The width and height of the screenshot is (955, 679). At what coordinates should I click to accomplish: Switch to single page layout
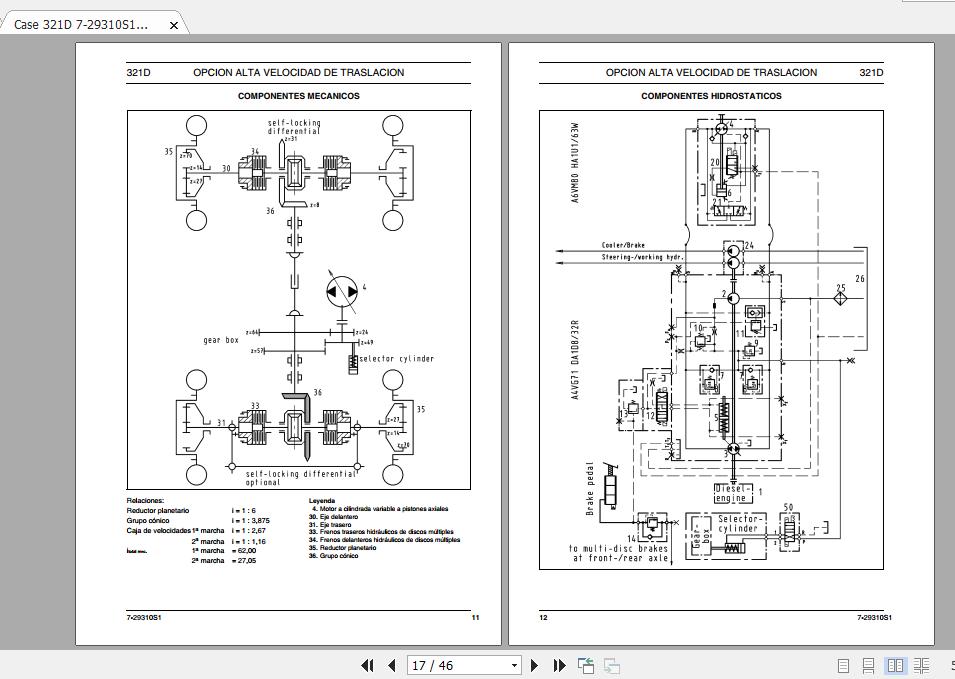(x=843, y=665)
